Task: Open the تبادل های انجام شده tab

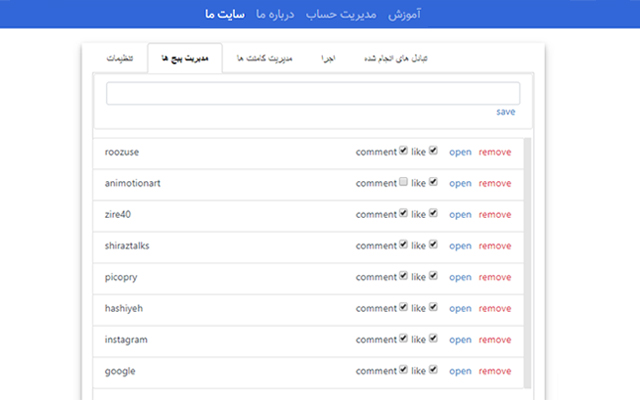Action: (x=400, y=59)
